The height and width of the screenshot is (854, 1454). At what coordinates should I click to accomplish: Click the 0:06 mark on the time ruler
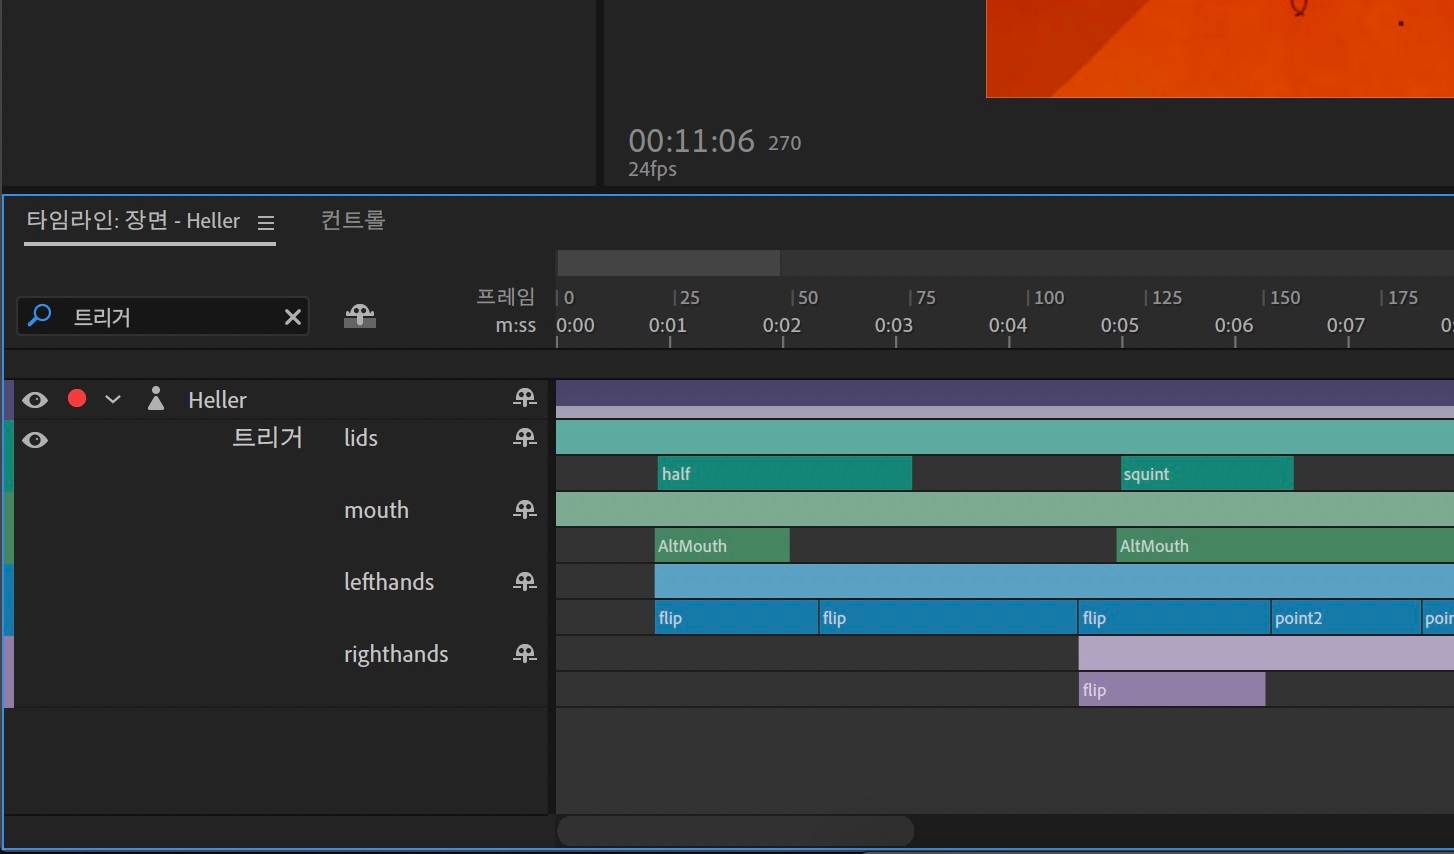1234,325
